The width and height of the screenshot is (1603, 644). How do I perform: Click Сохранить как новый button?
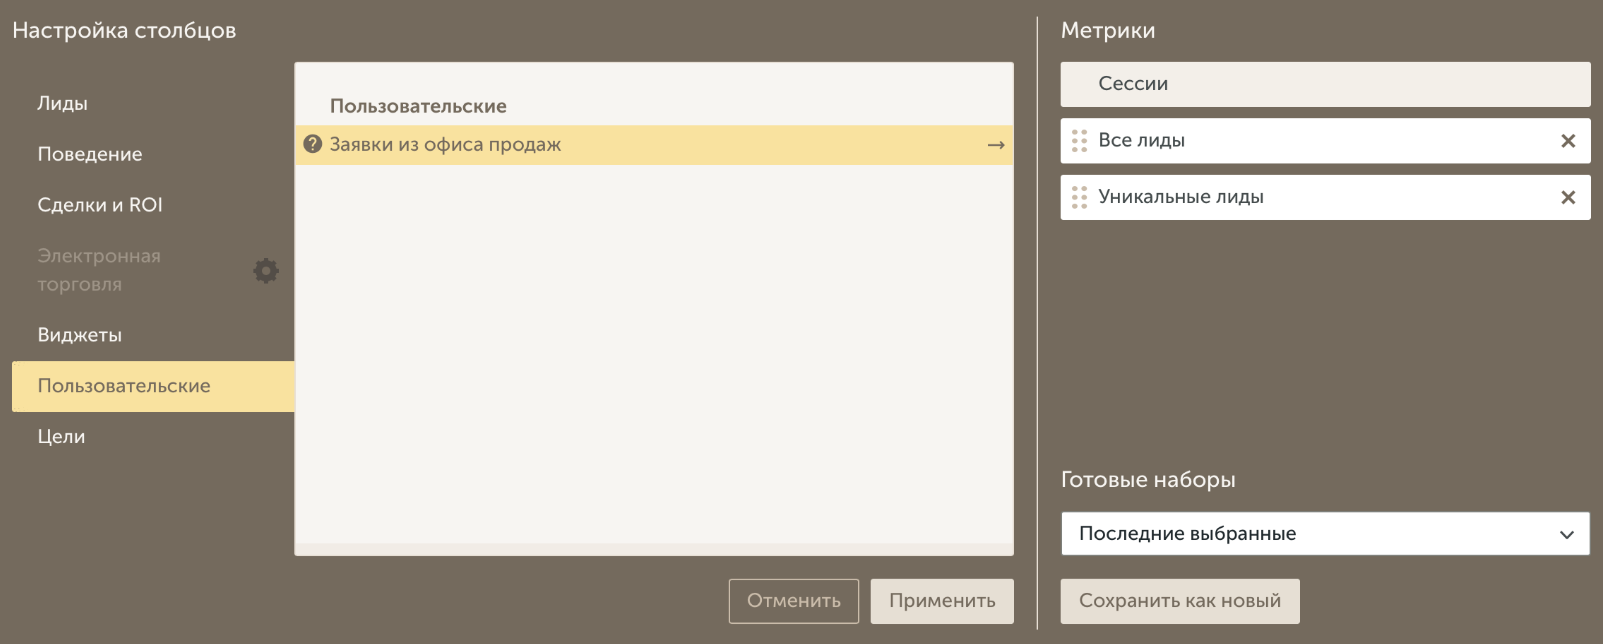(1180, 601)
